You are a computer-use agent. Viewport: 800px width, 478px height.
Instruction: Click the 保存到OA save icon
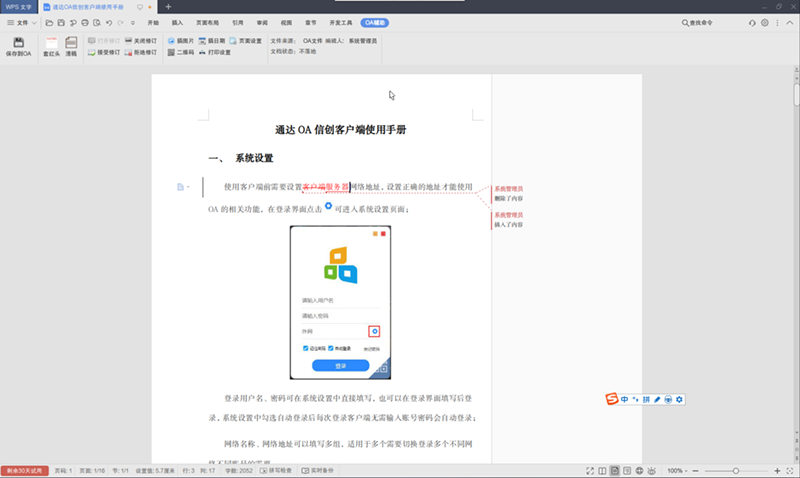tap(18, 46)
